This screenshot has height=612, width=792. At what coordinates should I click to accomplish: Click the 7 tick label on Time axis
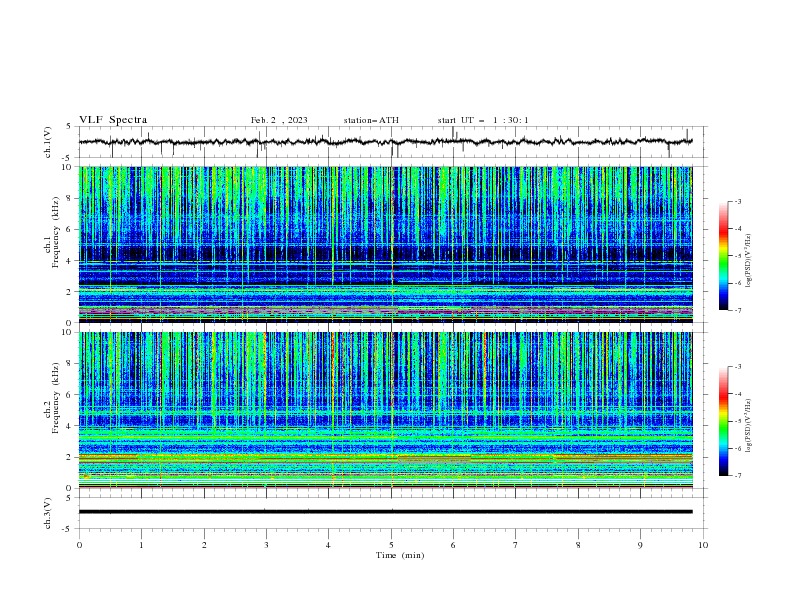[x=516, y=545]
